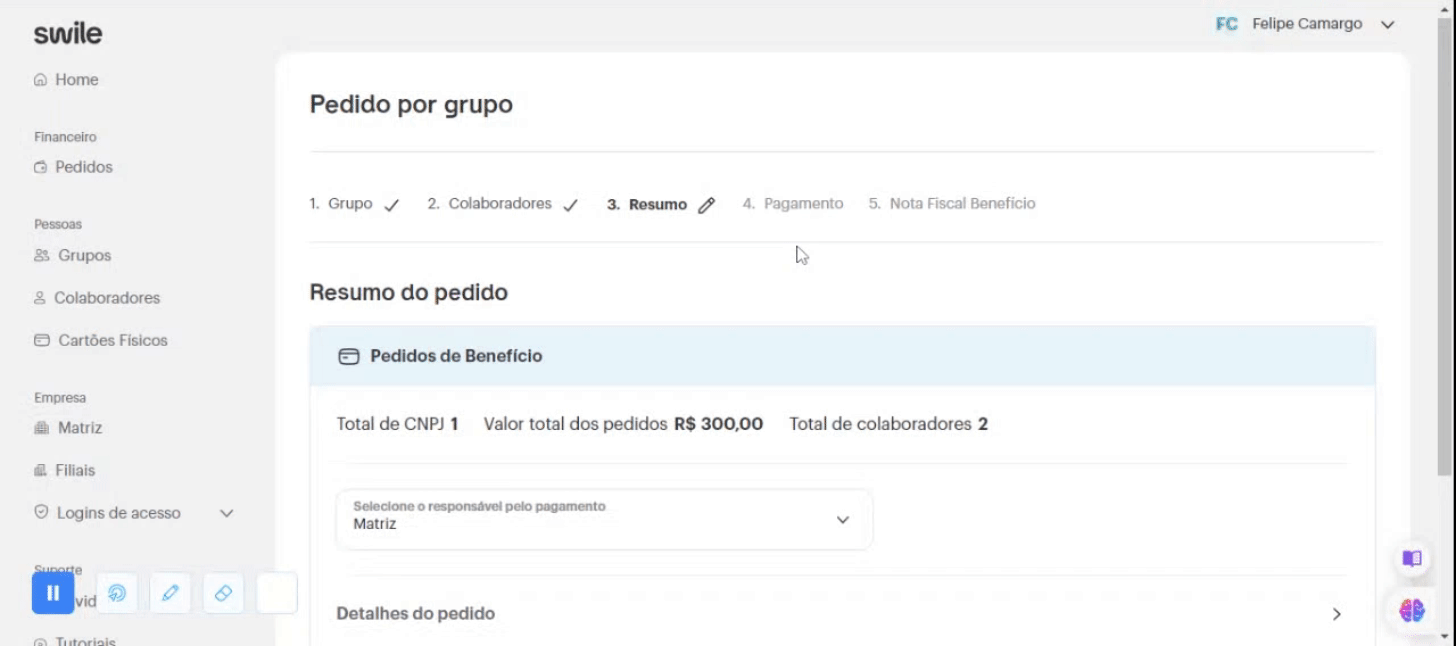Click the Detalhes do pedido chevron arrow
Image resolution: width=1456 pixels, height=646 pixels.
(1337, 614)
